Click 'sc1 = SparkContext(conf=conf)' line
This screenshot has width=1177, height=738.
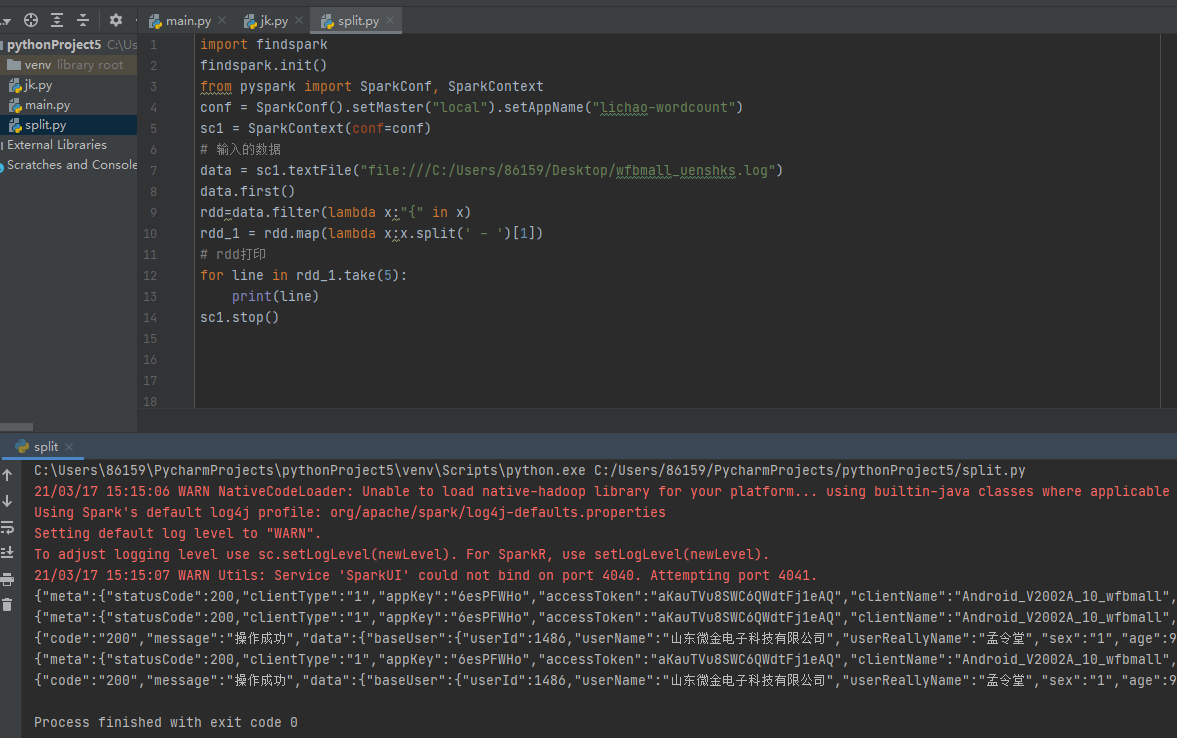pos(315,129)
